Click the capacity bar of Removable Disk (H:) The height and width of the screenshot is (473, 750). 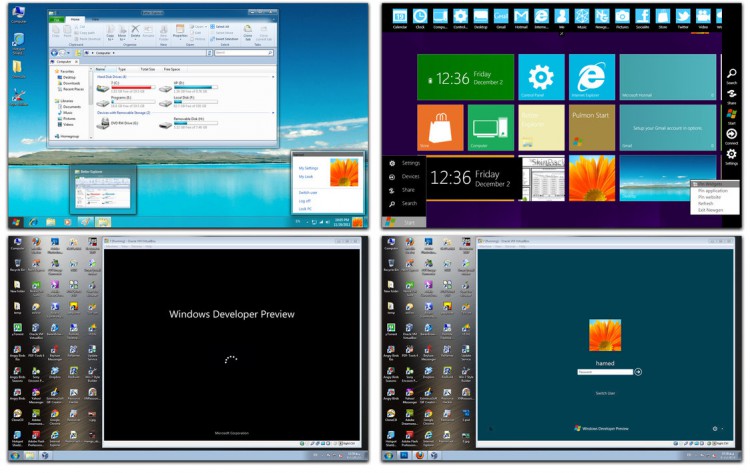(x=196, y=123)
